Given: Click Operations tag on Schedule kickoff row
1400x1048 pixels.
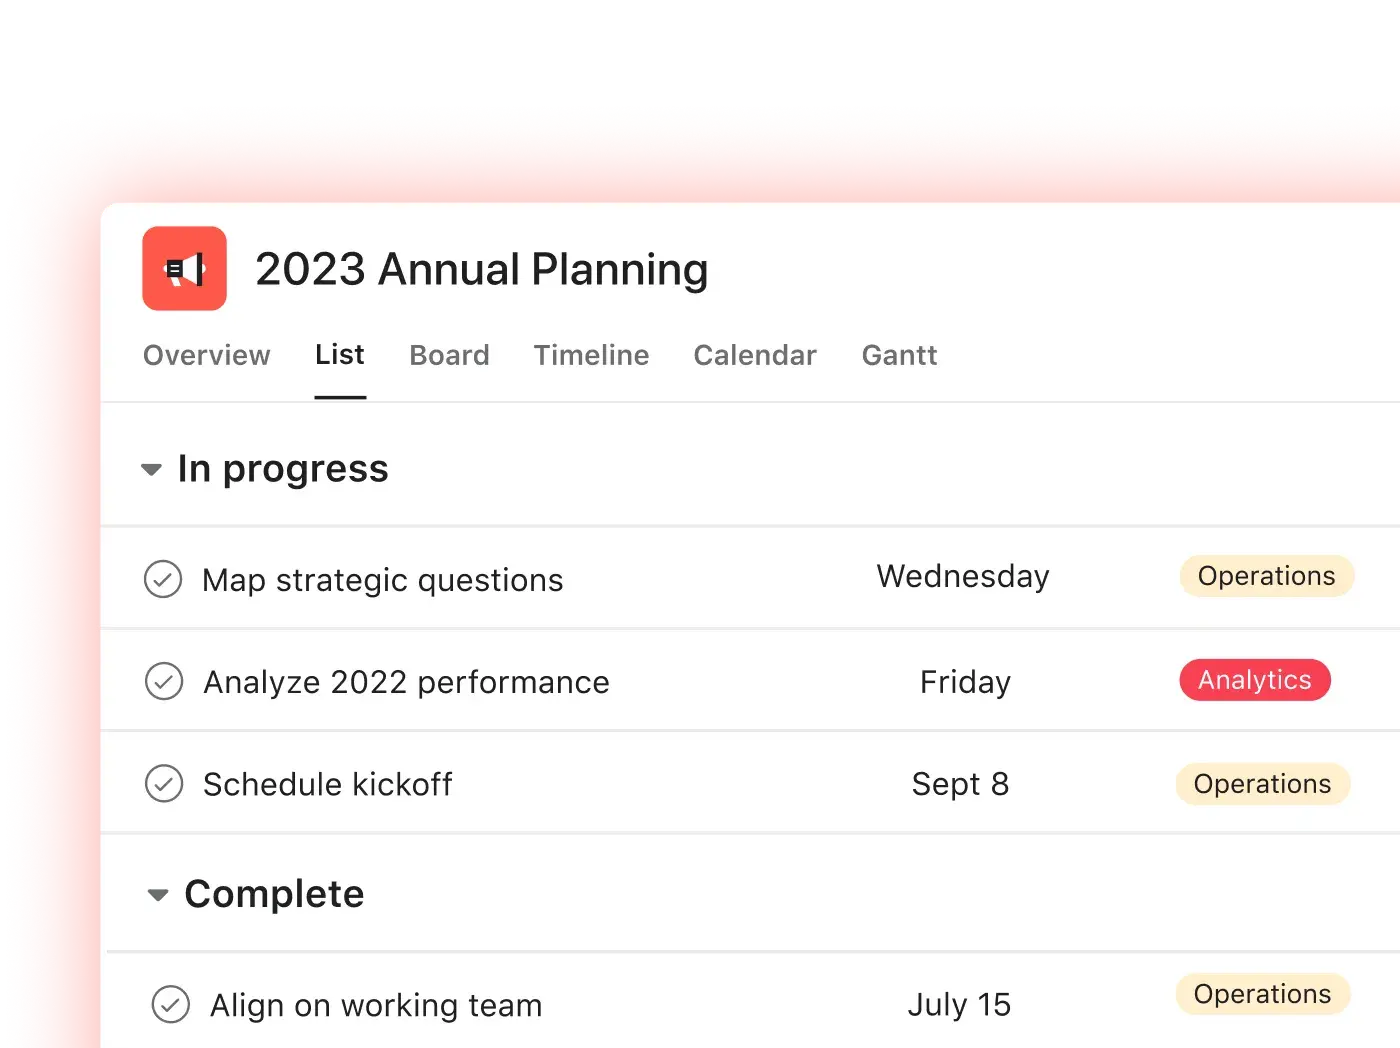Looking at the screenshot, I should click(1263, 784).
